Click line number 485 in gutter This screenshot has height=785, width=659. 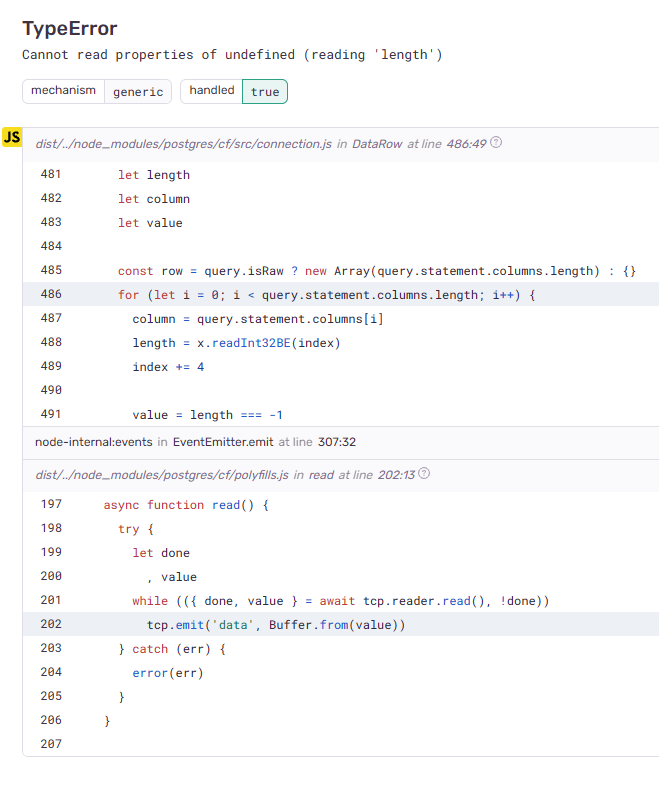coord(51,271)
